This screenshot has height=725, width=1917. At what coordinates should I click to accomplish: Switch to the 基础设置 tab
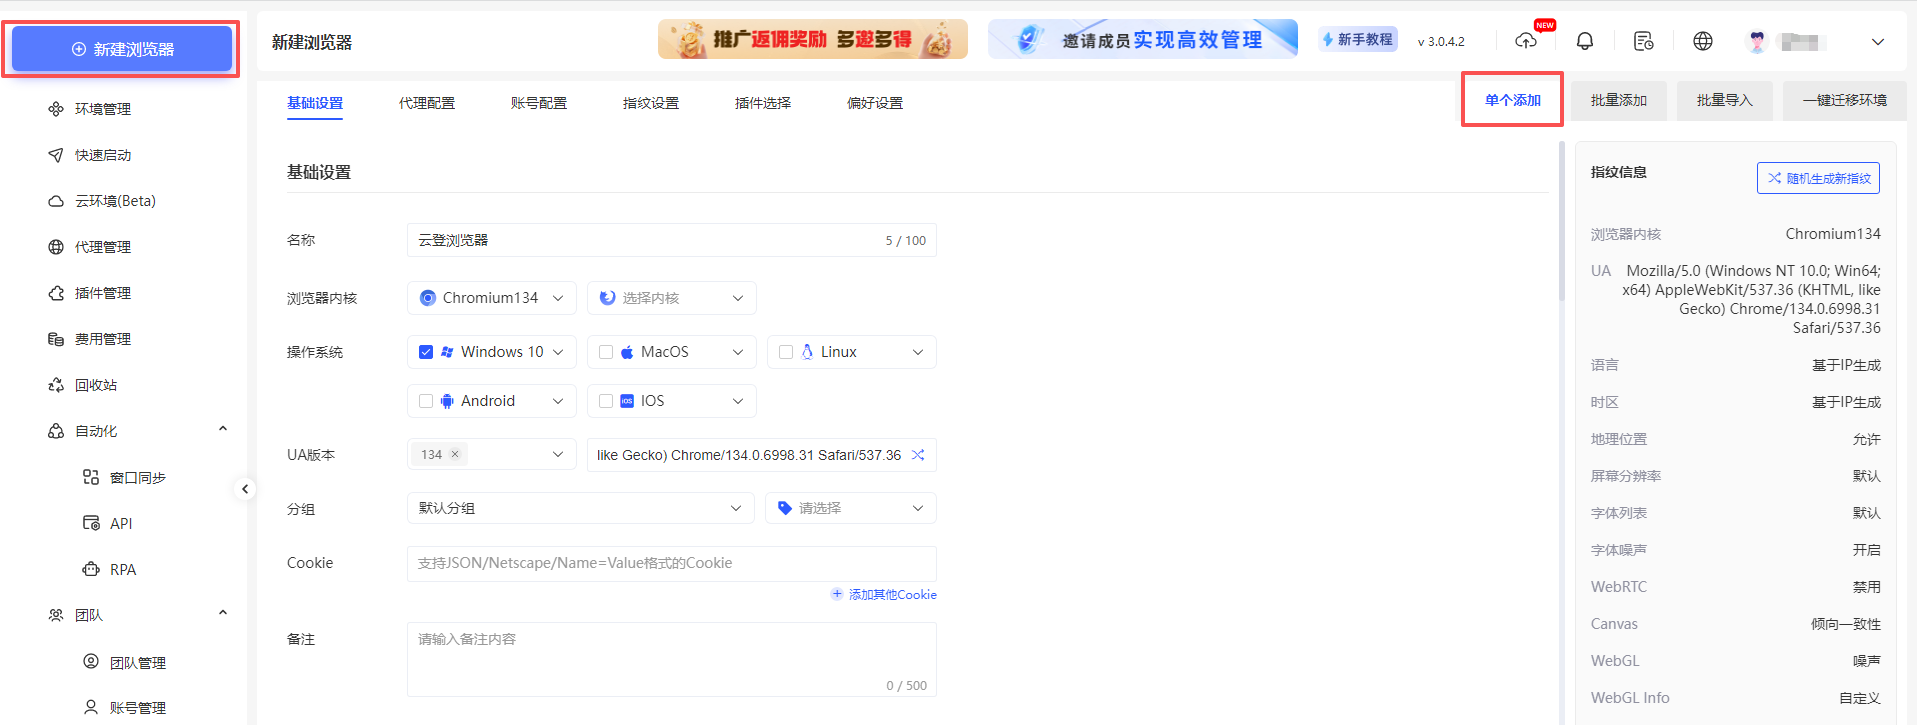(x=315, y=103)
